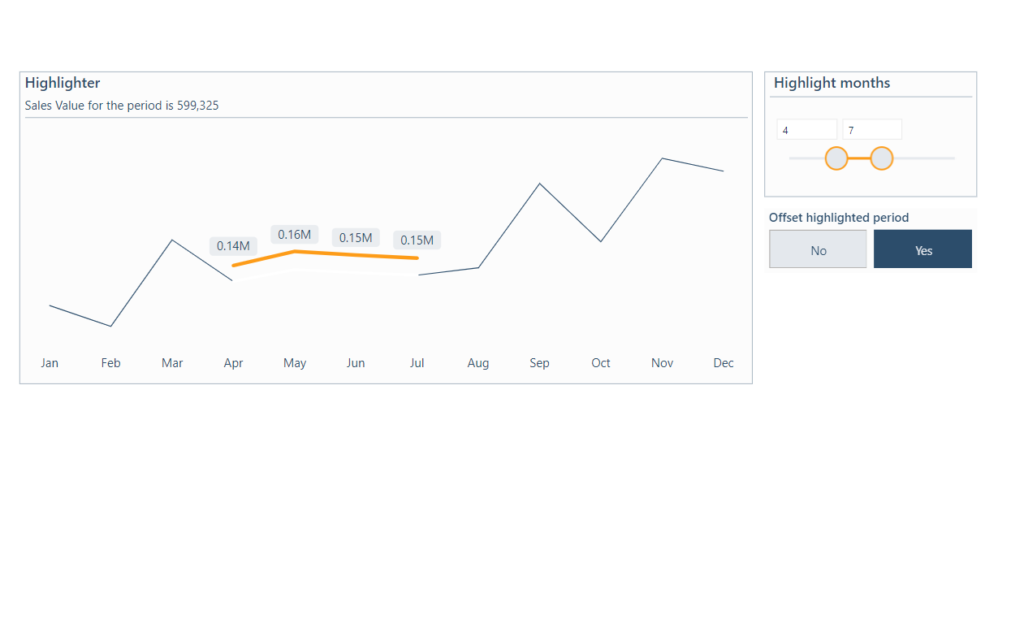The image size is (1024, 619).
Task: Click the Mar axis label
Action: (x=172, y=363)
